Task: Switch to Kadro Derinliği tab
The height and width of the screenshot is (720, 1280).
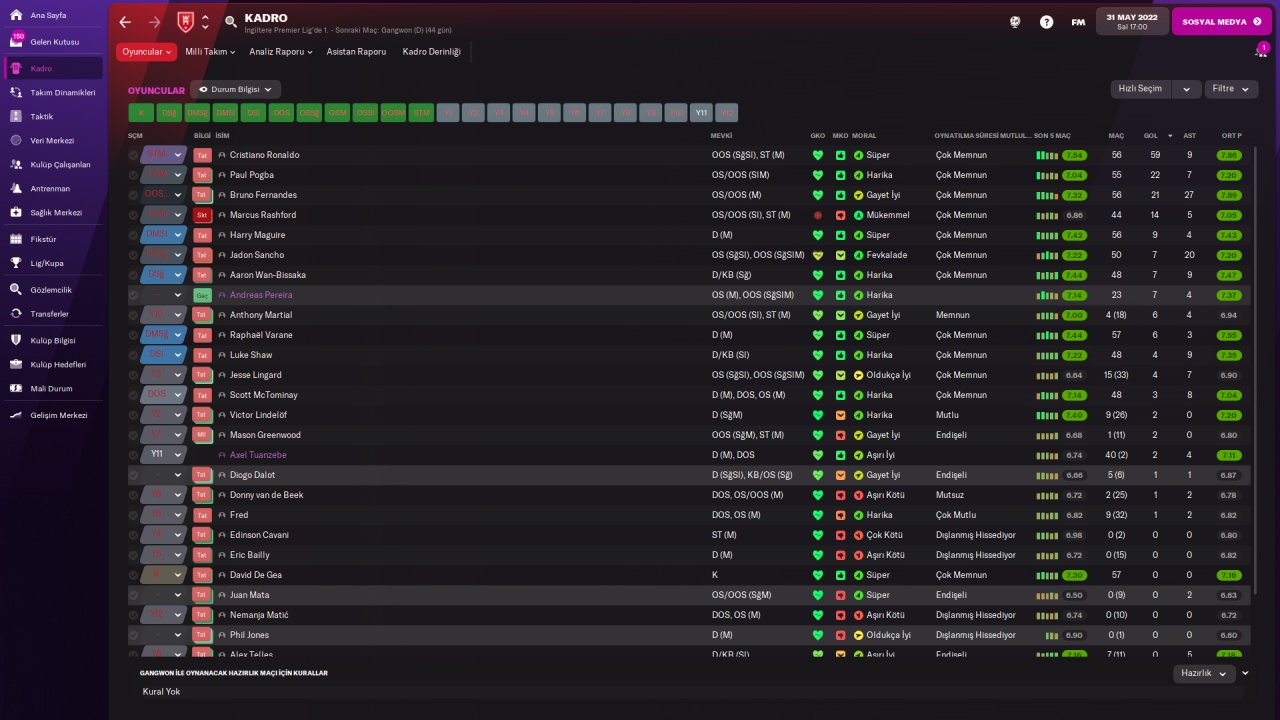Action: [432, 52]
